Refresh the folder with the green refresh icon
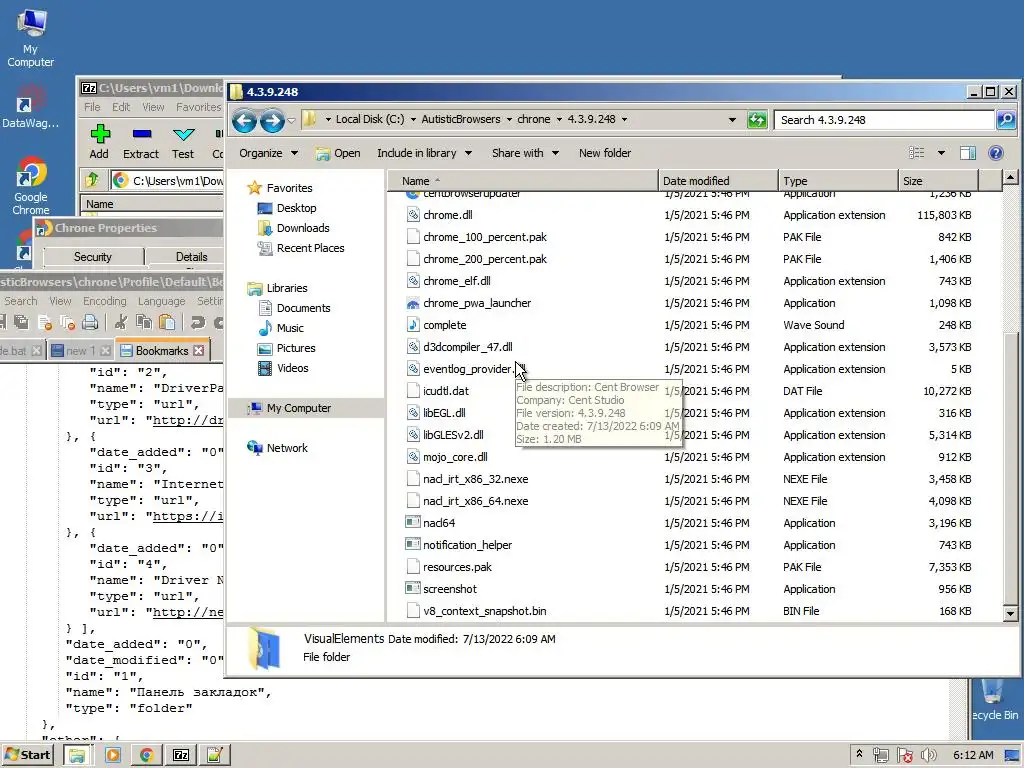The width and height of the screenshot is (1024, 768). (x=757, y=120)
